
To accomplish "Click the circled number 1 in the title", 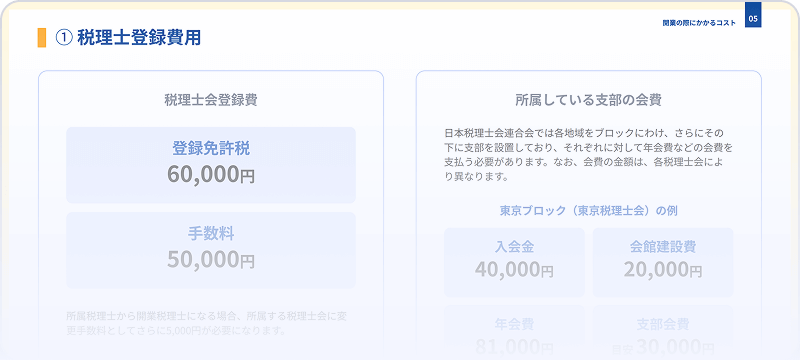I will (63, 38).
